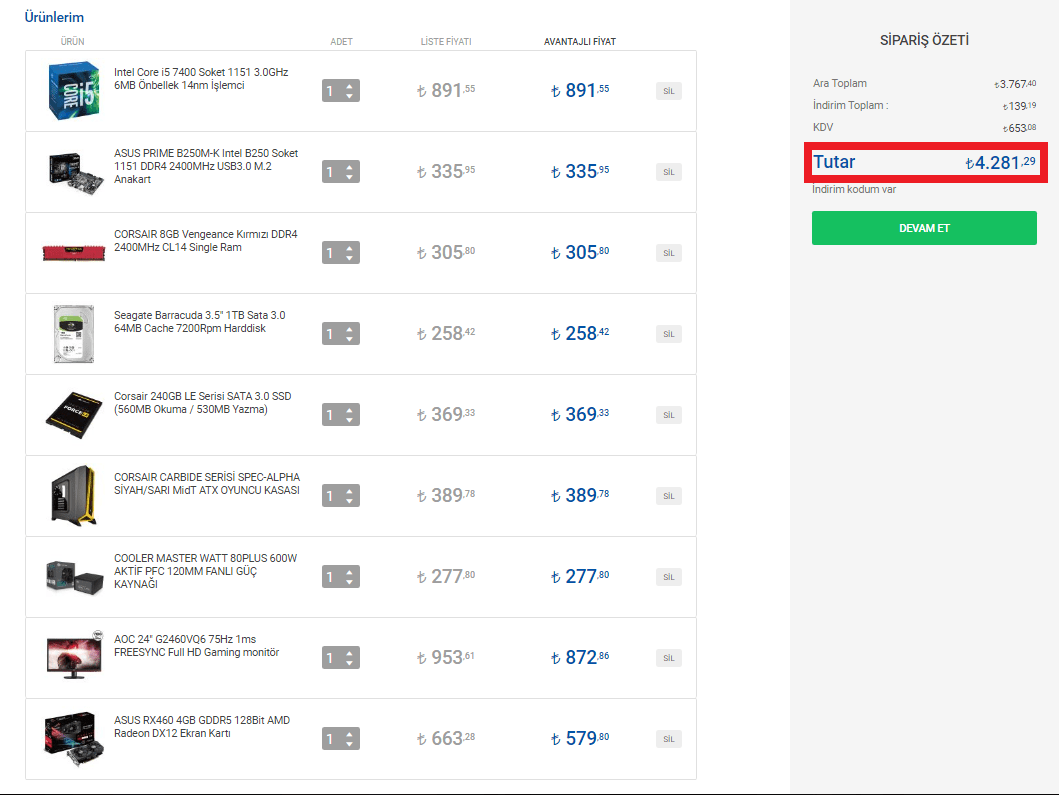Remove Corsair 240GB SSD with SİL button
This screenshot has height=795, width=1059.
[669, 415]
